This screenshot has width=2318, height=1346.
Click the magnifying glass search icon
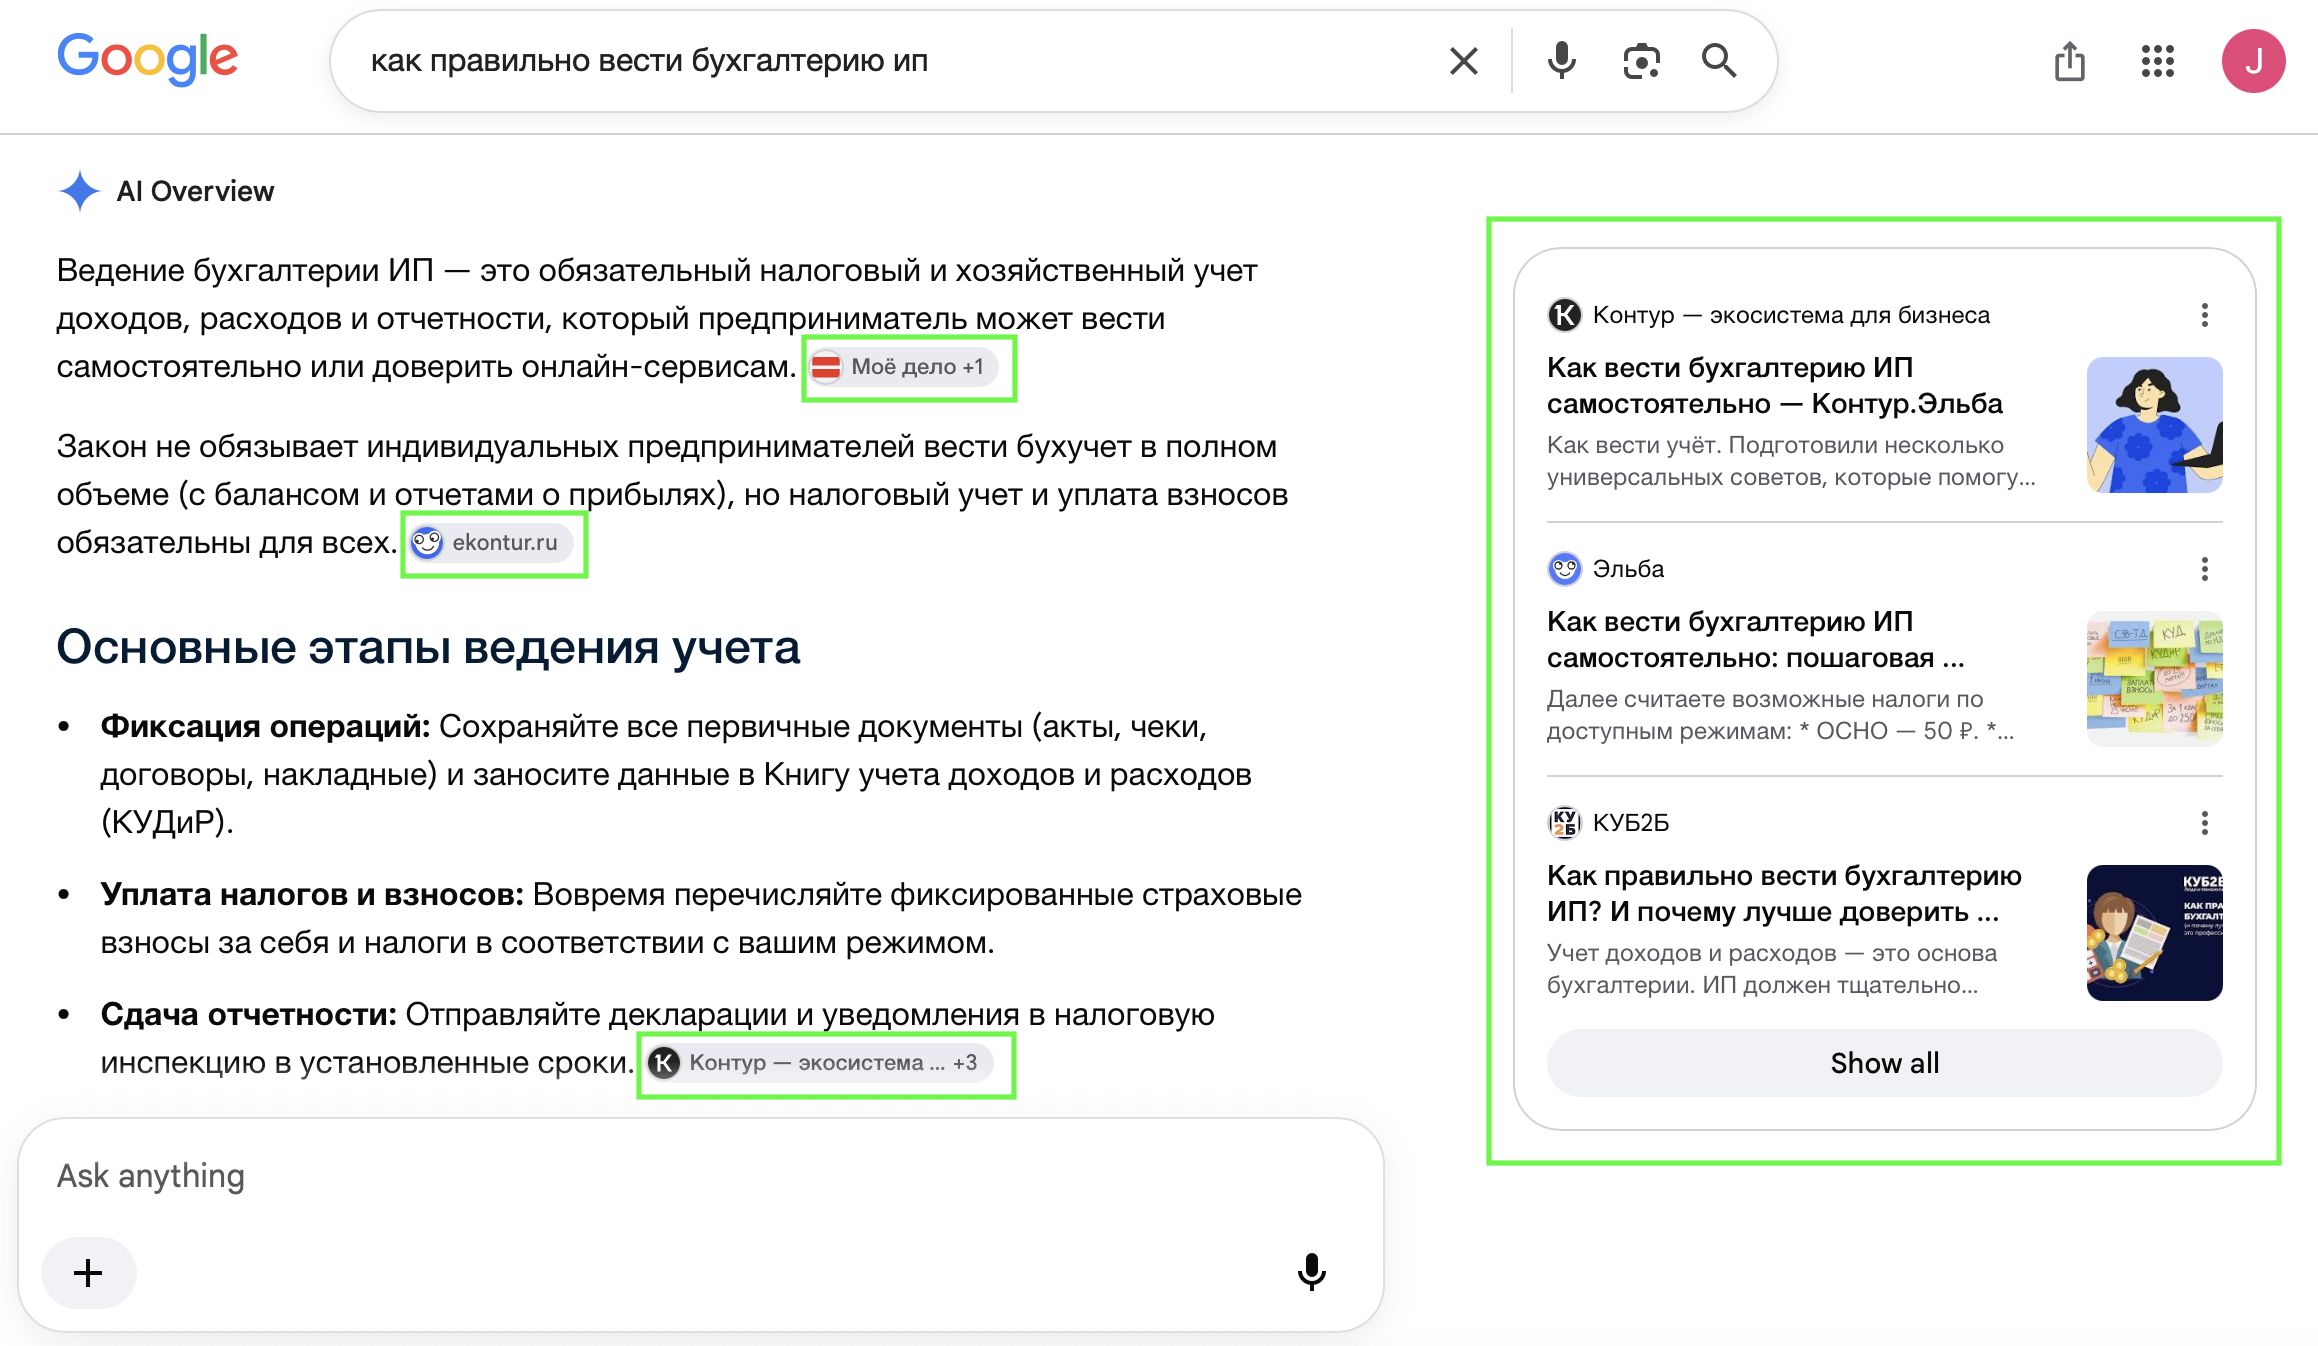point(1719,61)
